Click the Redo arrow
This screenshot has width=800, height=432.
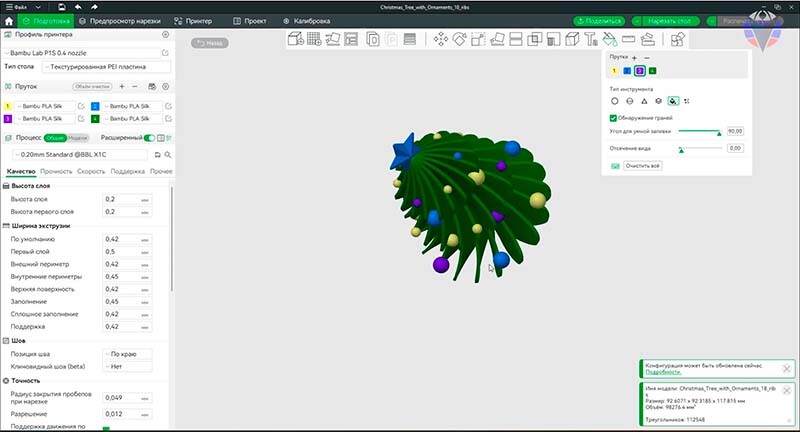pos(94,7)
